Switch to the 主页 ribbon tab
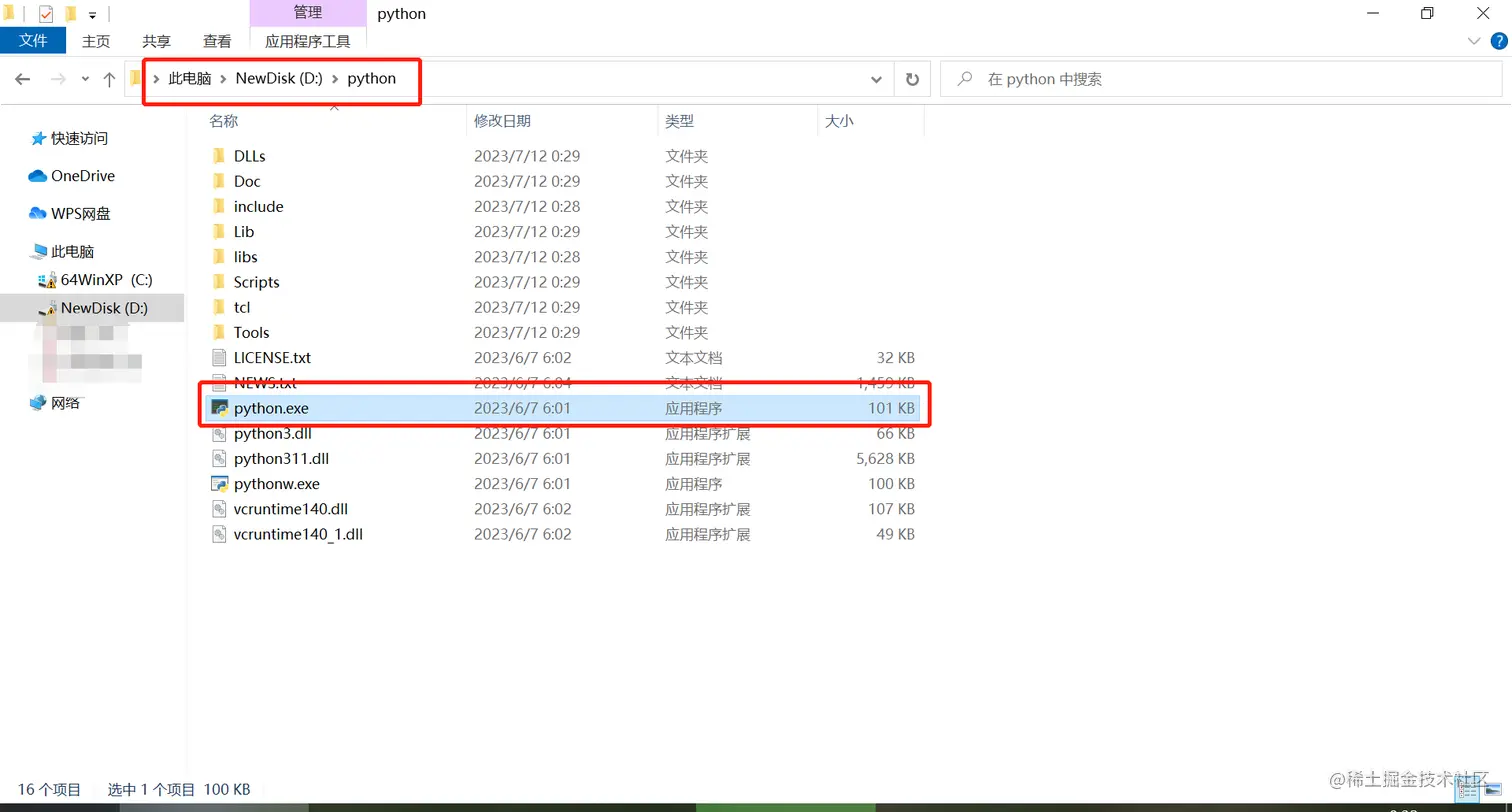This screenshot has height=812, width=1512. tap(96, 41)
